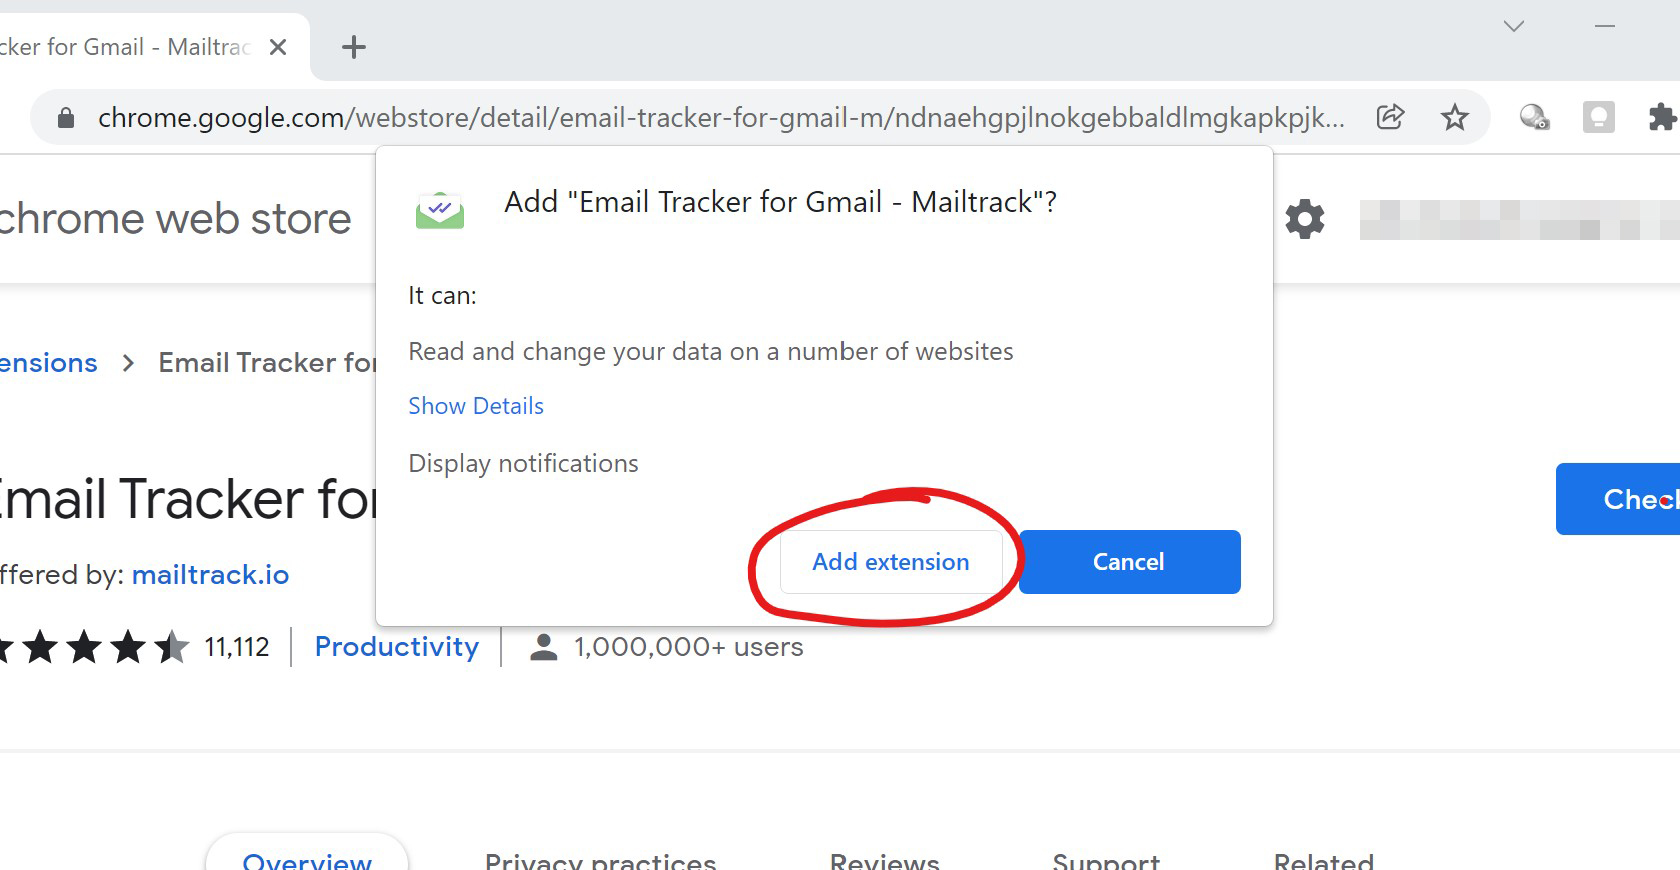Select the Overview tab
1680x870 pixels.
click(307, 860)
